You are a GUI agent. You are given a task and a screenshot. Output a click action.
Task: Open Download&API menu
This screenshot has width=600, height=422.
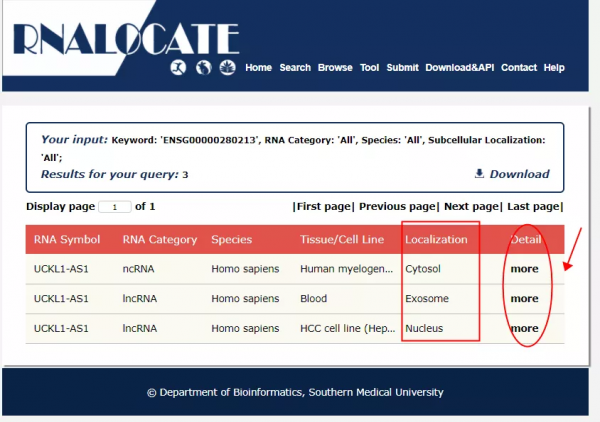460,68
